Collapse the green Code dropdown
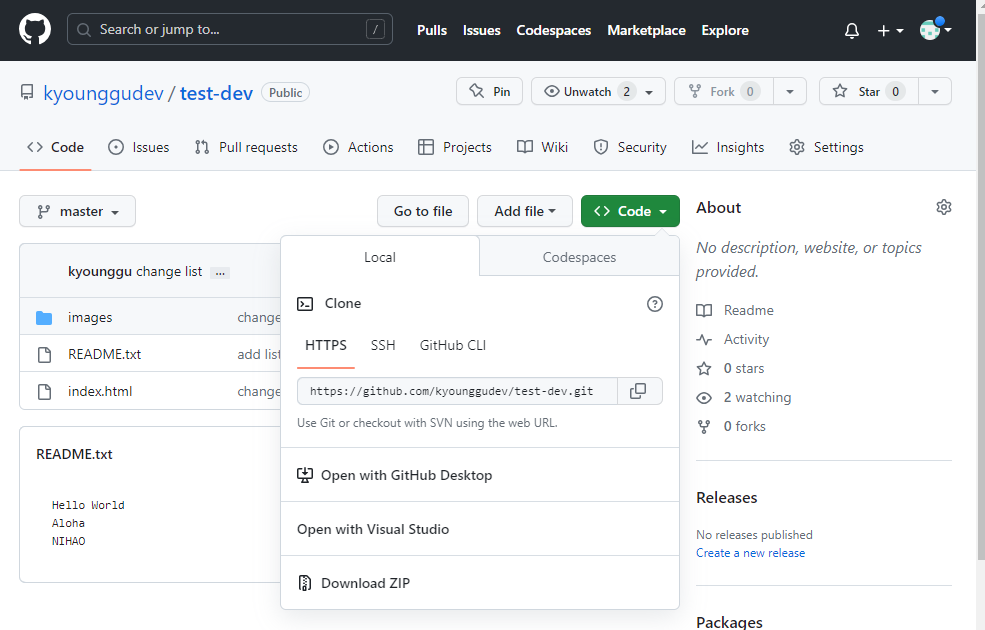The height and width of the screenshot is (630, 985). point(630,212)
